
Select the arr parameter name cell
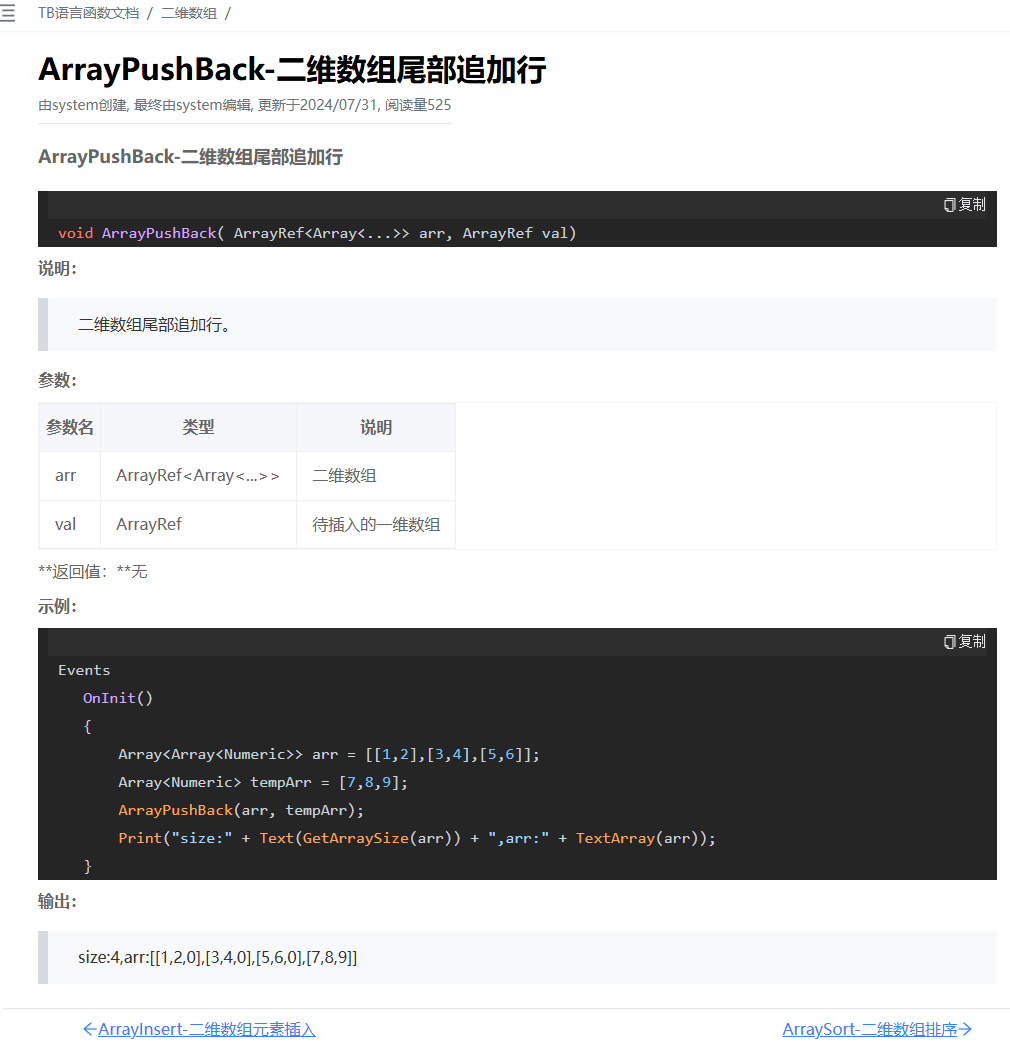tap(66, 476)
